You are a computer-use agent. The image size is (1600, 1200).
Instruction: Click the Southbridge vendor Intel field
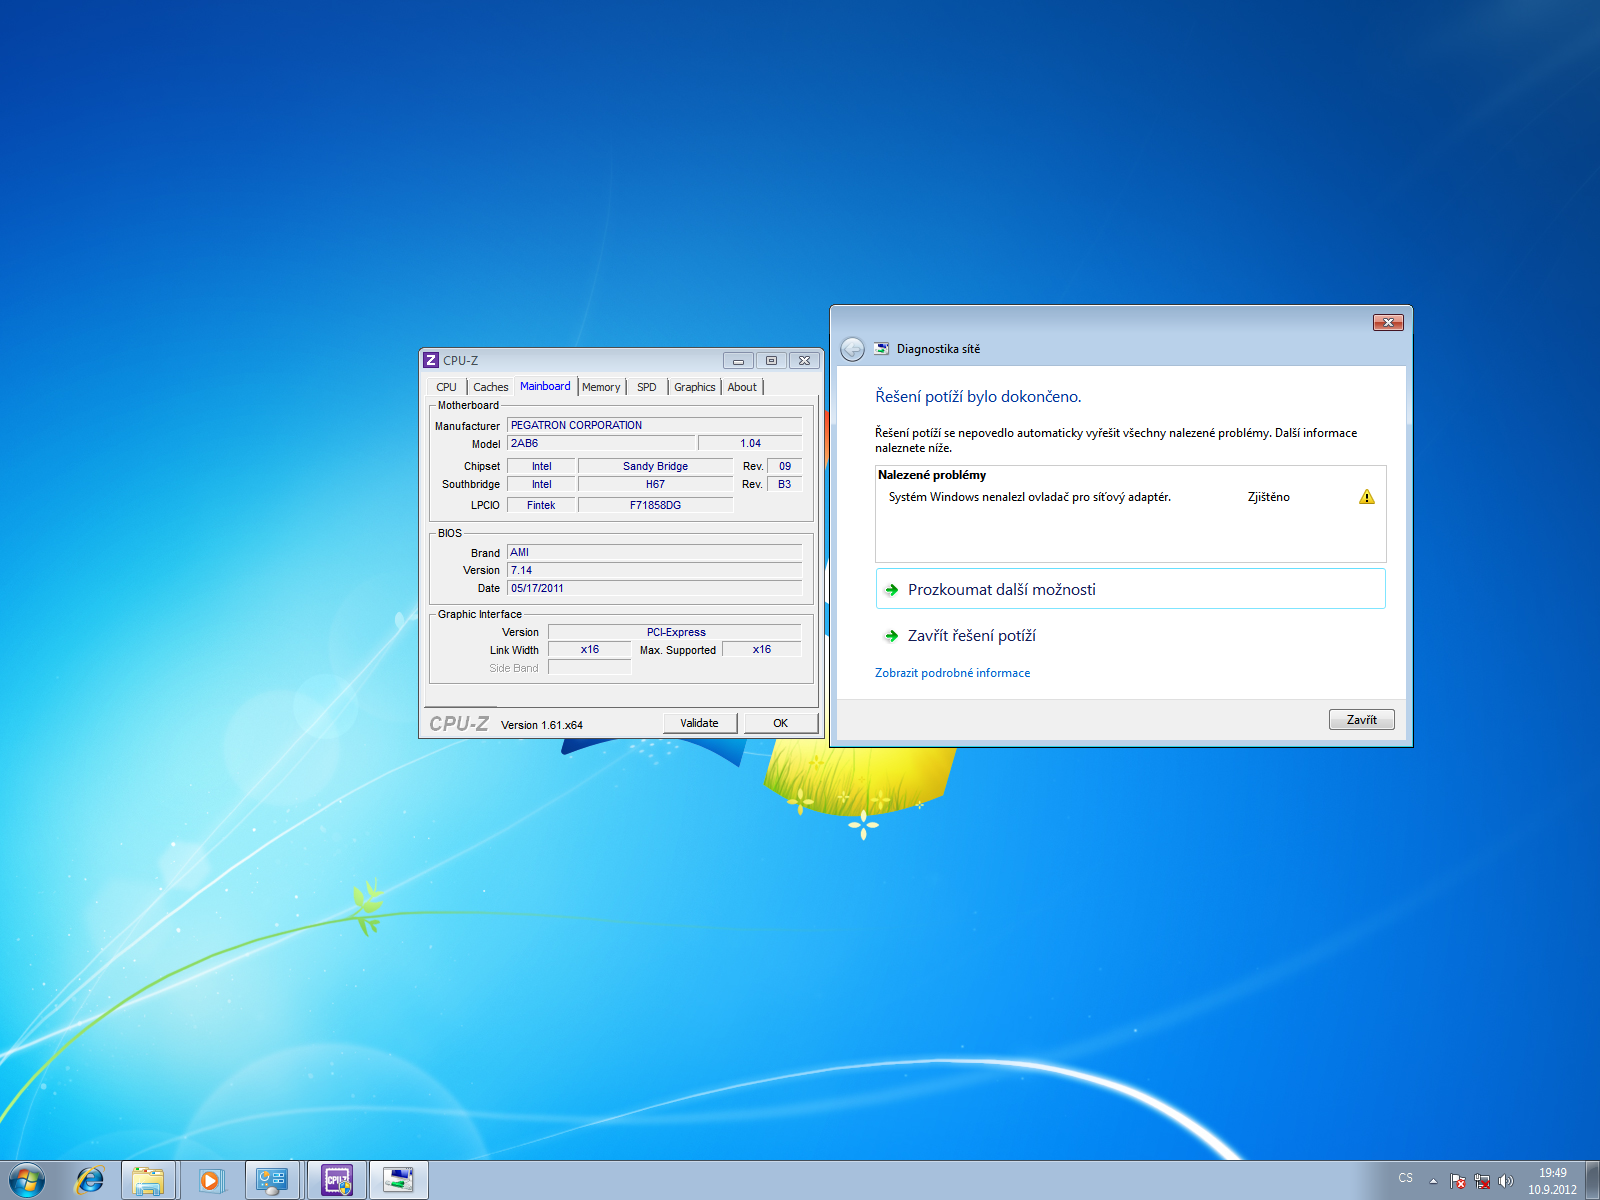tap(541, 484)
